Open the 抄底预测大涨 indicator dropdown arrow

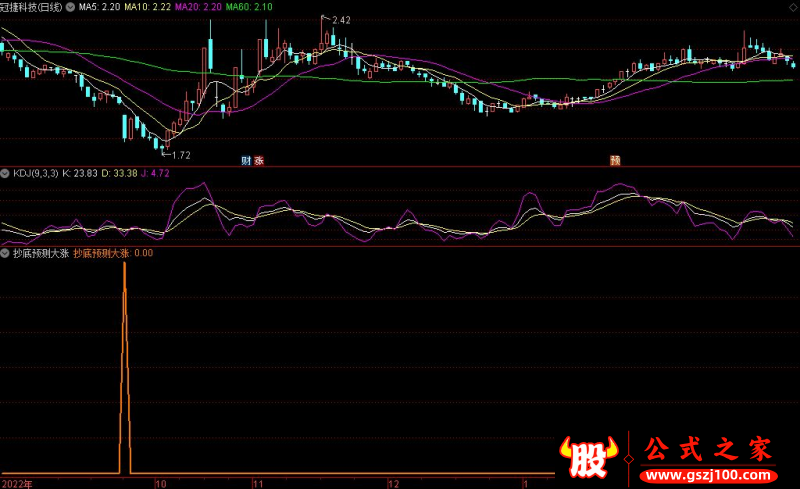pyautogui.click(x=6, y=253)
